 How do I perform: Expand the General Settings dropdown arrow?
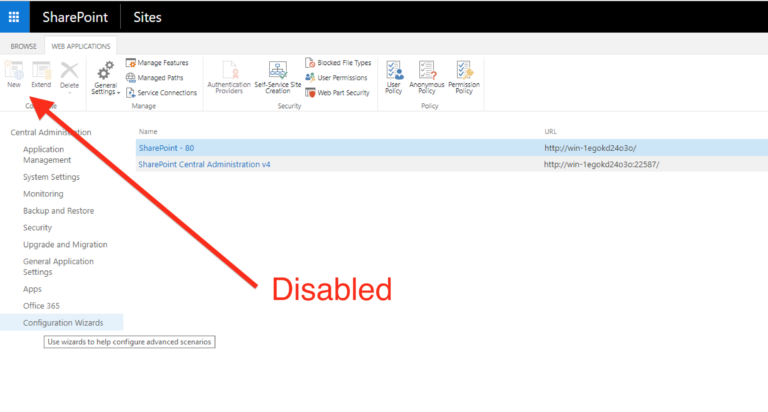coord(119,93)
